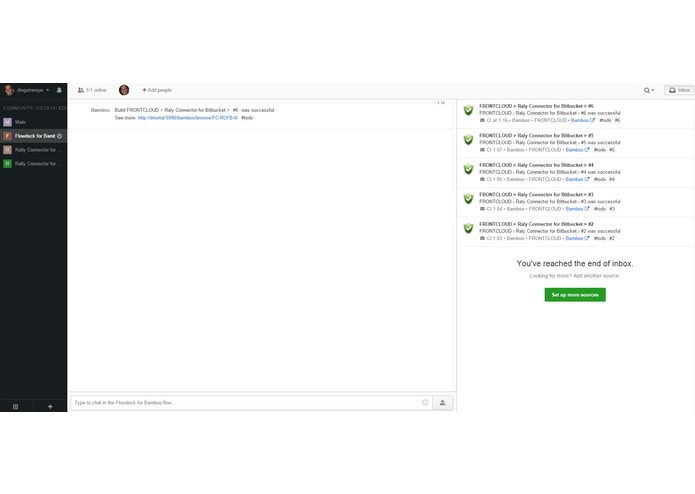Click the file upload button beside chat input
The height and width of the screenshot is (494, 695).
click(443, 403)
